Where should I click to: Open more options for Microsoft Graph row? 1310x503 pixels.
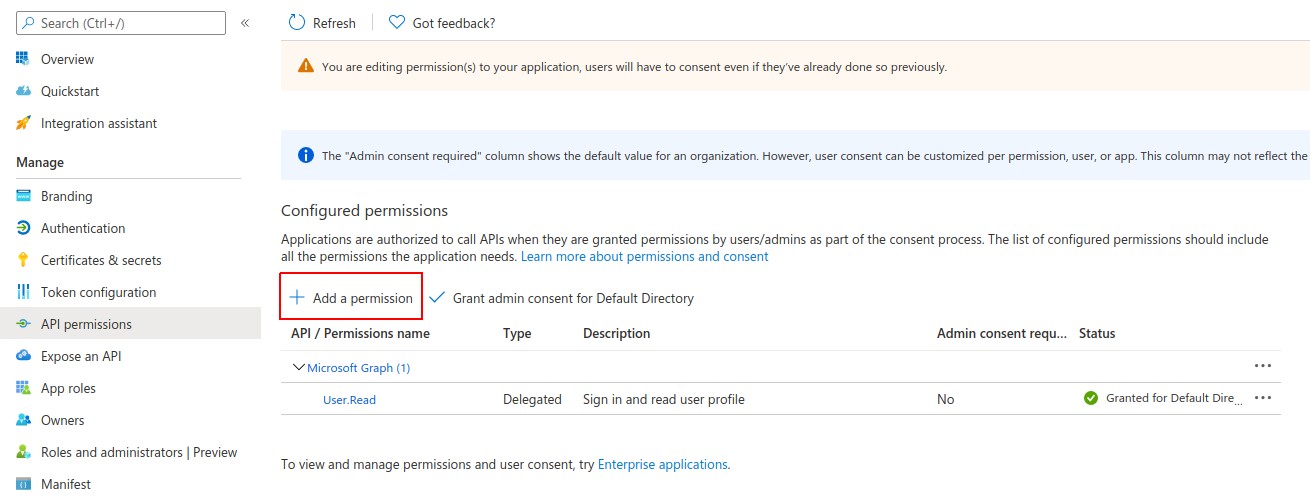coord(1262,366)
